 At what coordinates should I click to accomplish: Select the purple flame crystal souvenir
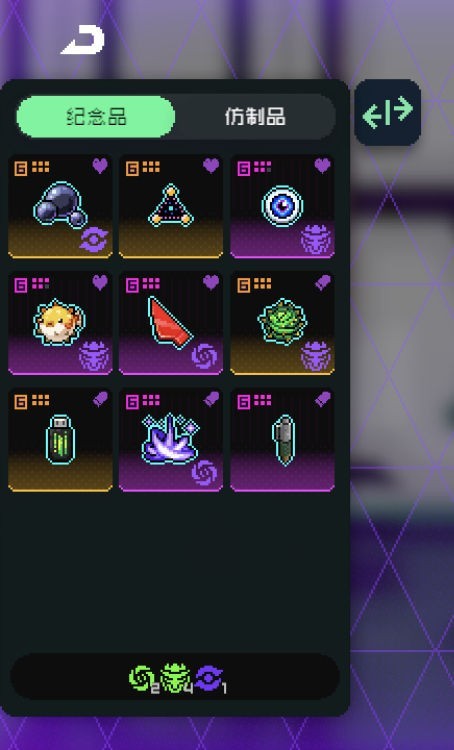tap(171, 440)
